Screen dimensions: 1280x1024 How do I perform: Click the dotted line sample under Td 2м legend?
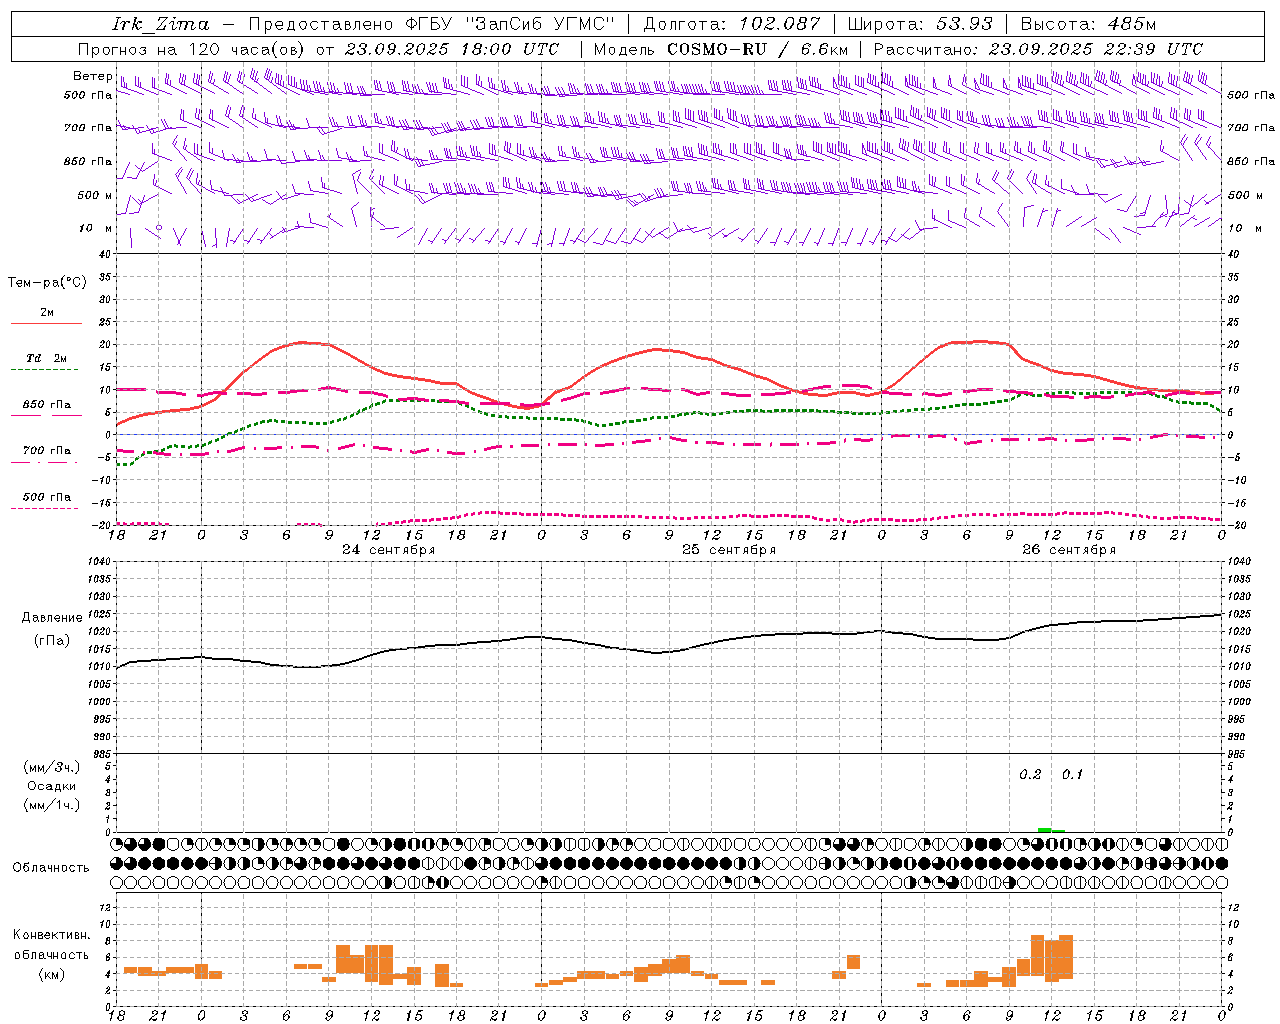pos(44,370)
